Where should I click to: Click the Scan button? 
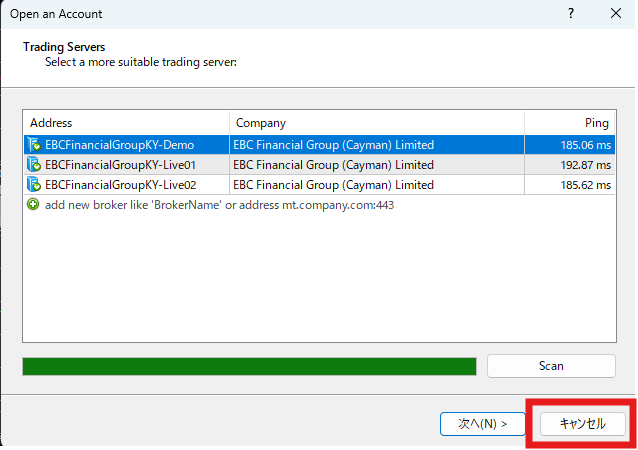(x=551, y=366)
